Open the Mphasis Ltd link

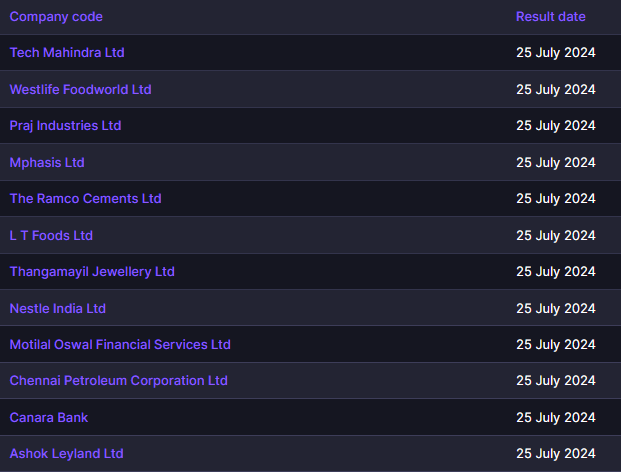click(x=47, y=162)
